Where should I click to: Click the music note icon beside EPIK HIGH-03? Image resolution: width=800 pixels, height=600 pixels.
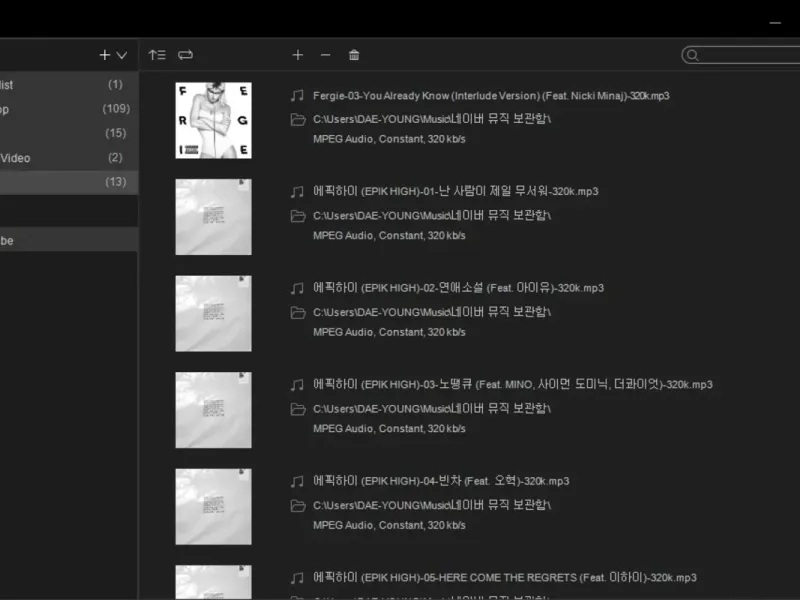tap(297, 385)
